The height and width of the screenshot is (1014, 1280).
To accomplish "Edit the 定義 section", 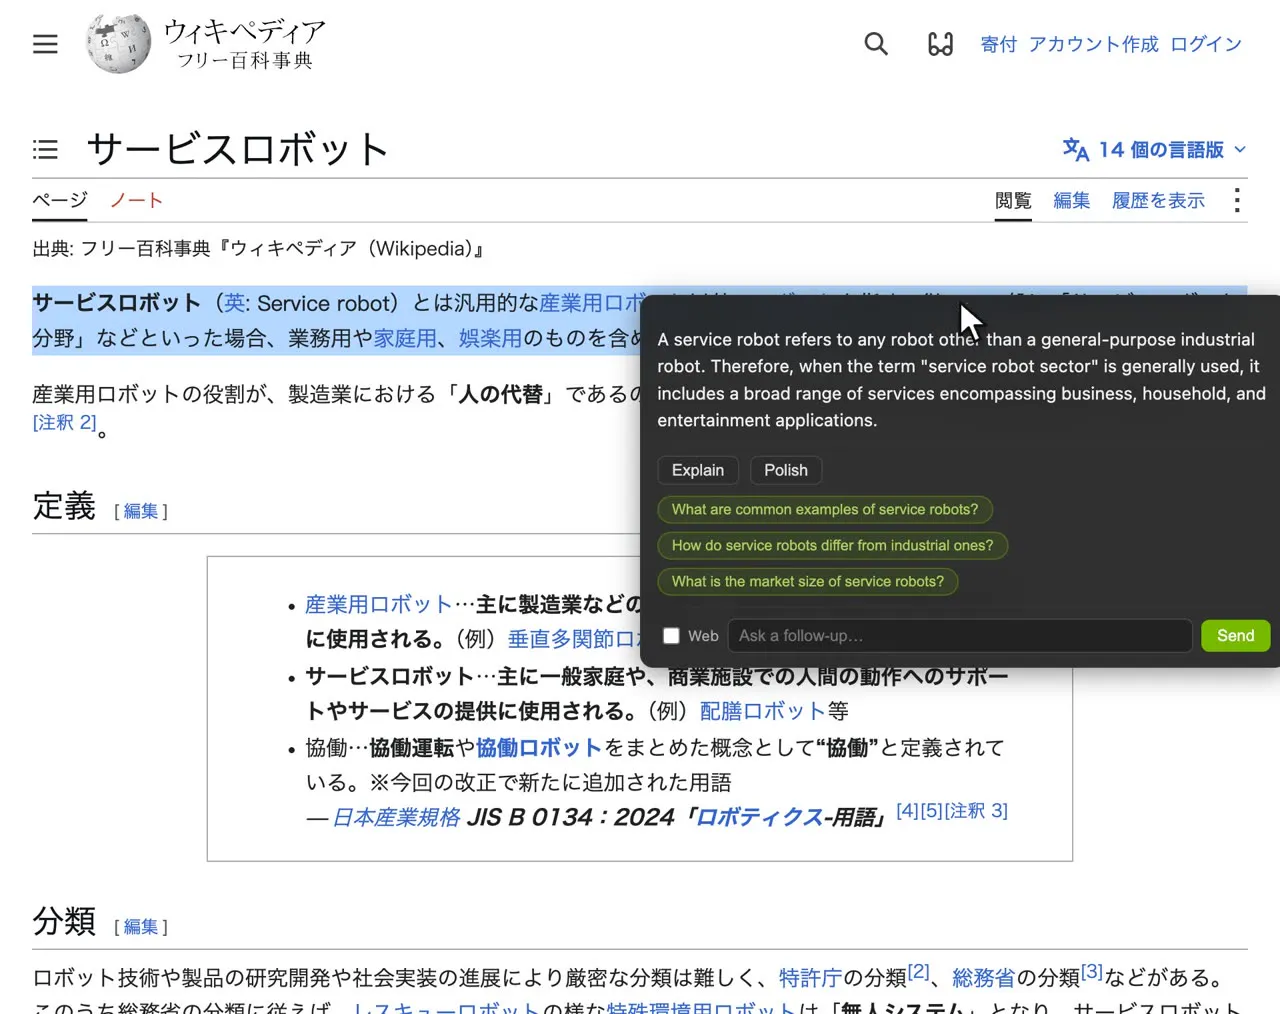I will tap(141, 511).
